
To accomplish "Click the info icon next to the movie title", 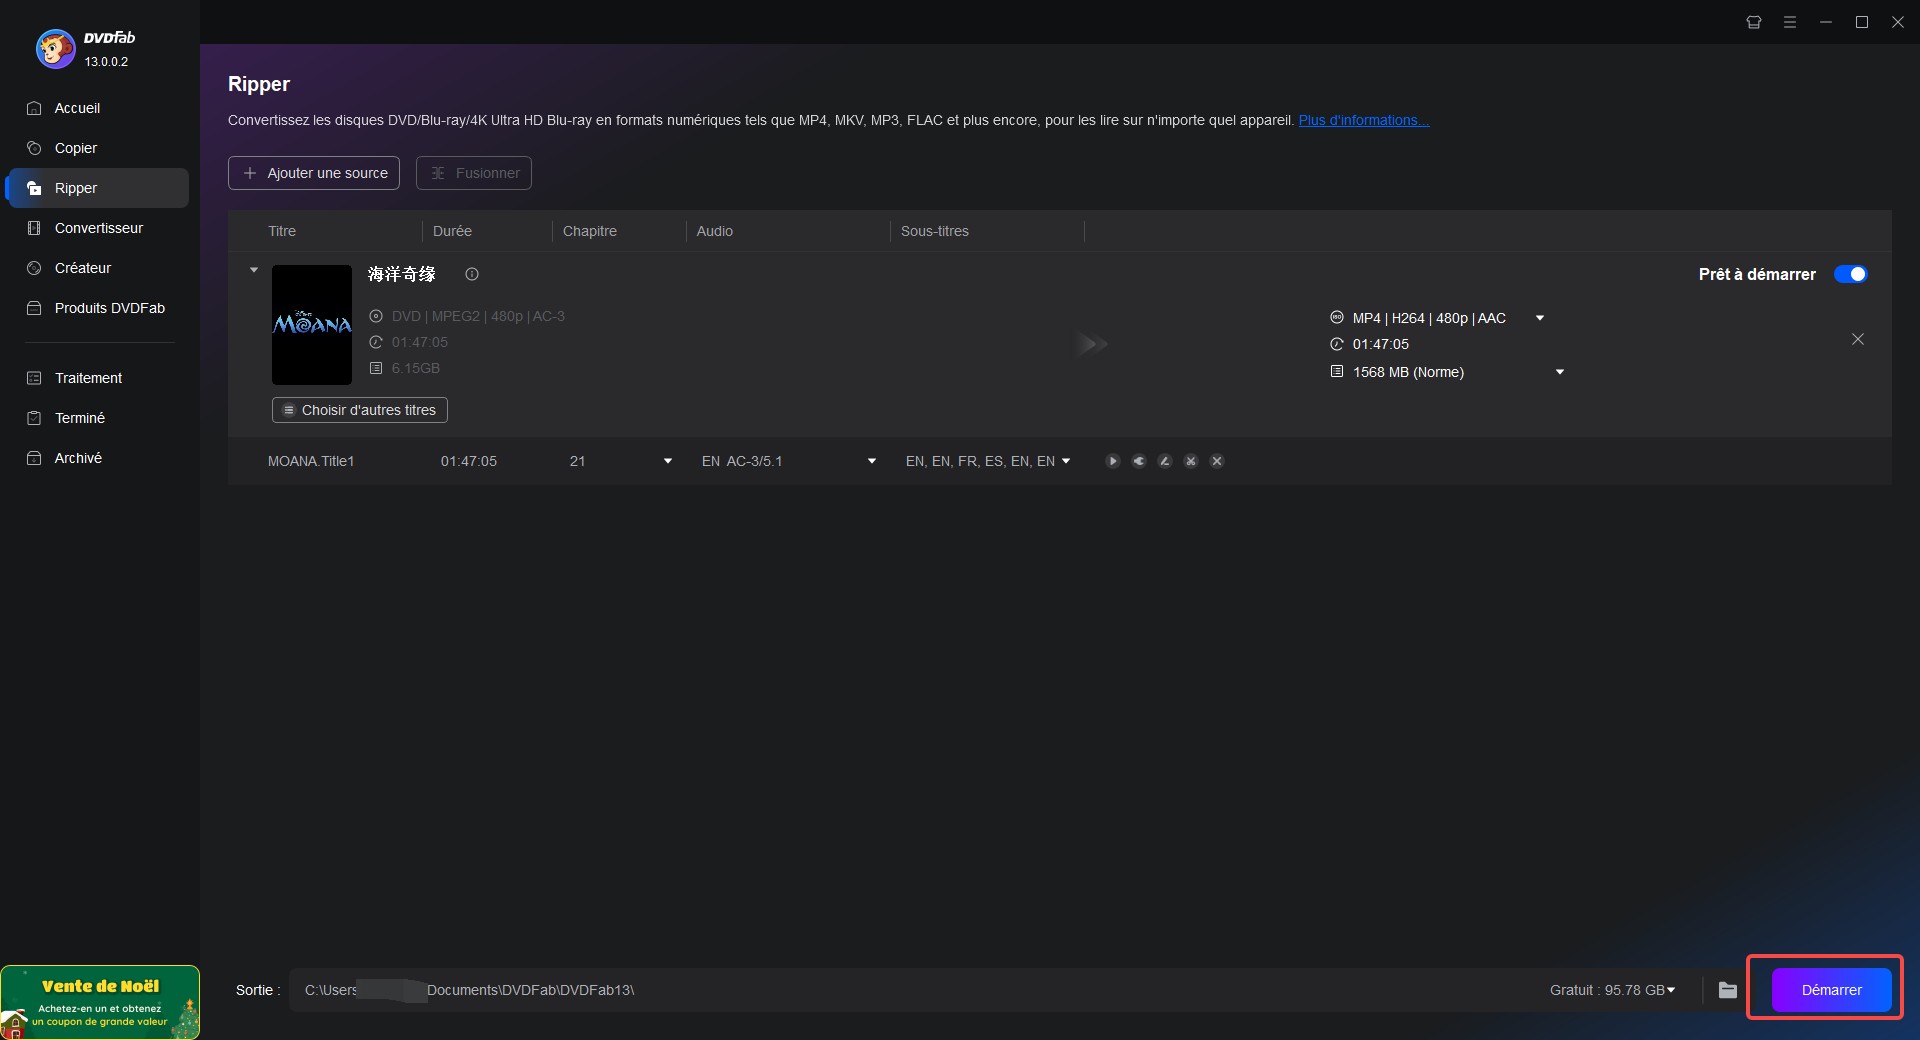I will pos(472,274).
